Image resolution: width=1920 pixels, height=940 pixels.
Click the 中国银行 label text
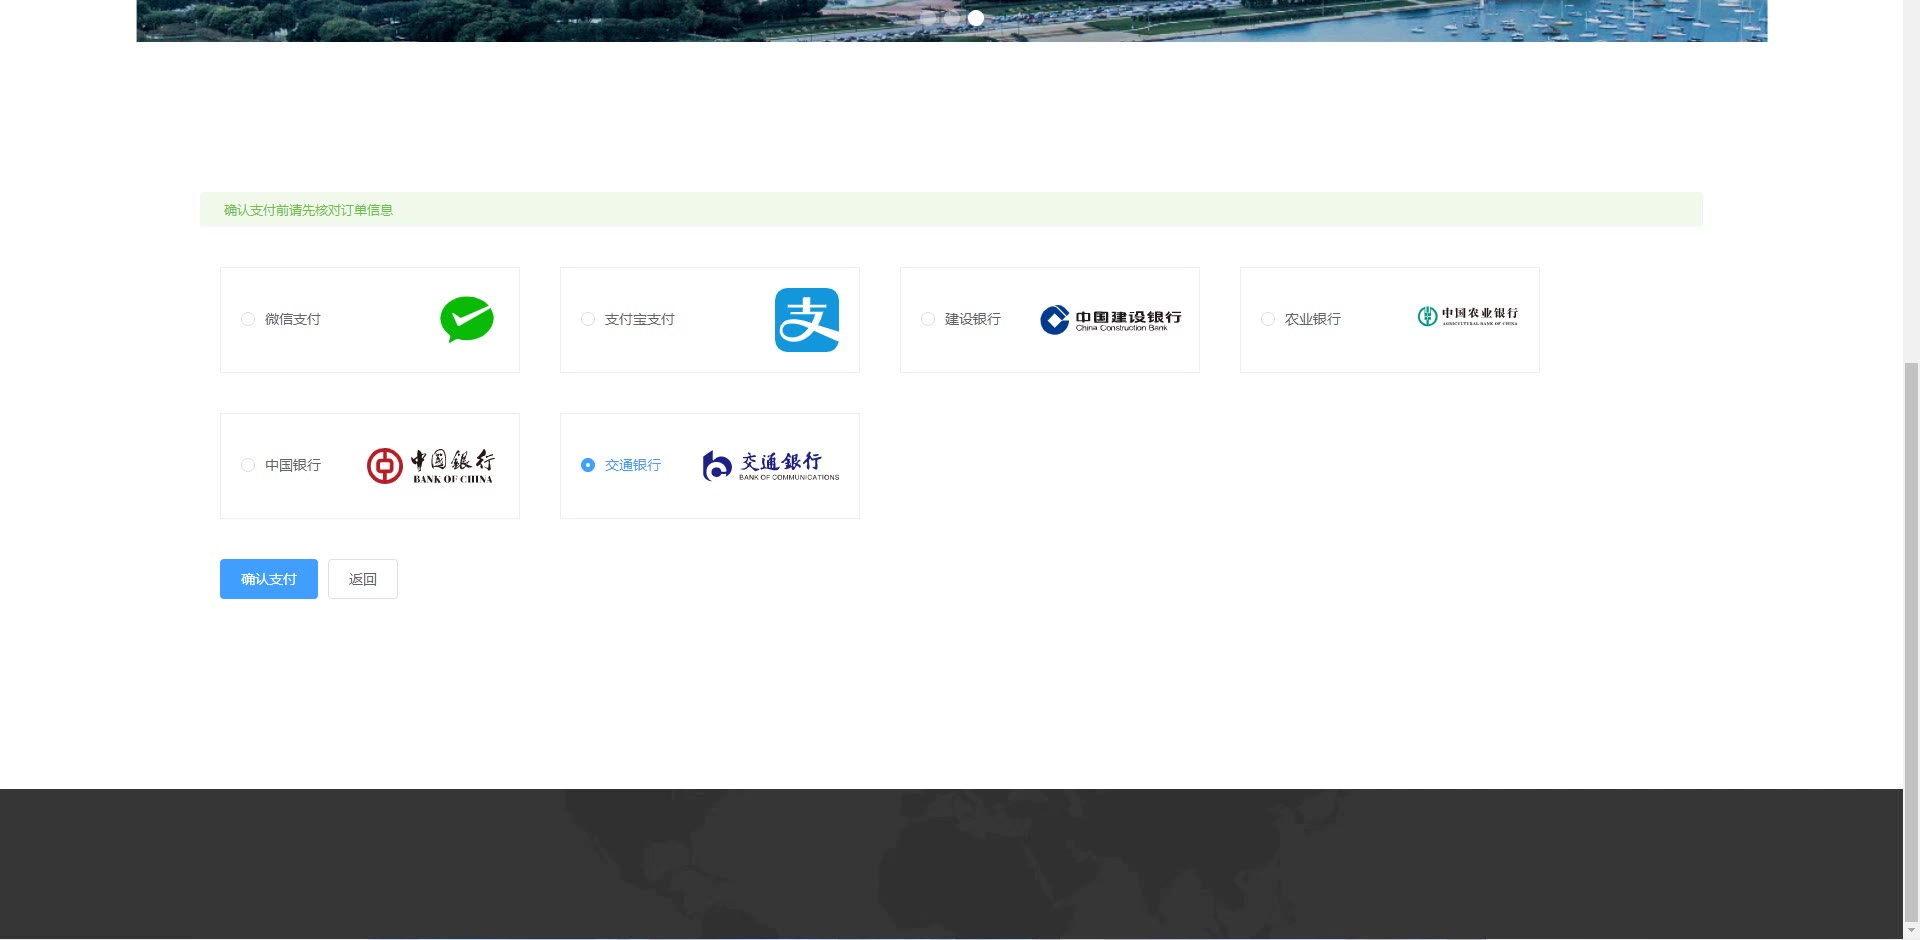[293, 465]
